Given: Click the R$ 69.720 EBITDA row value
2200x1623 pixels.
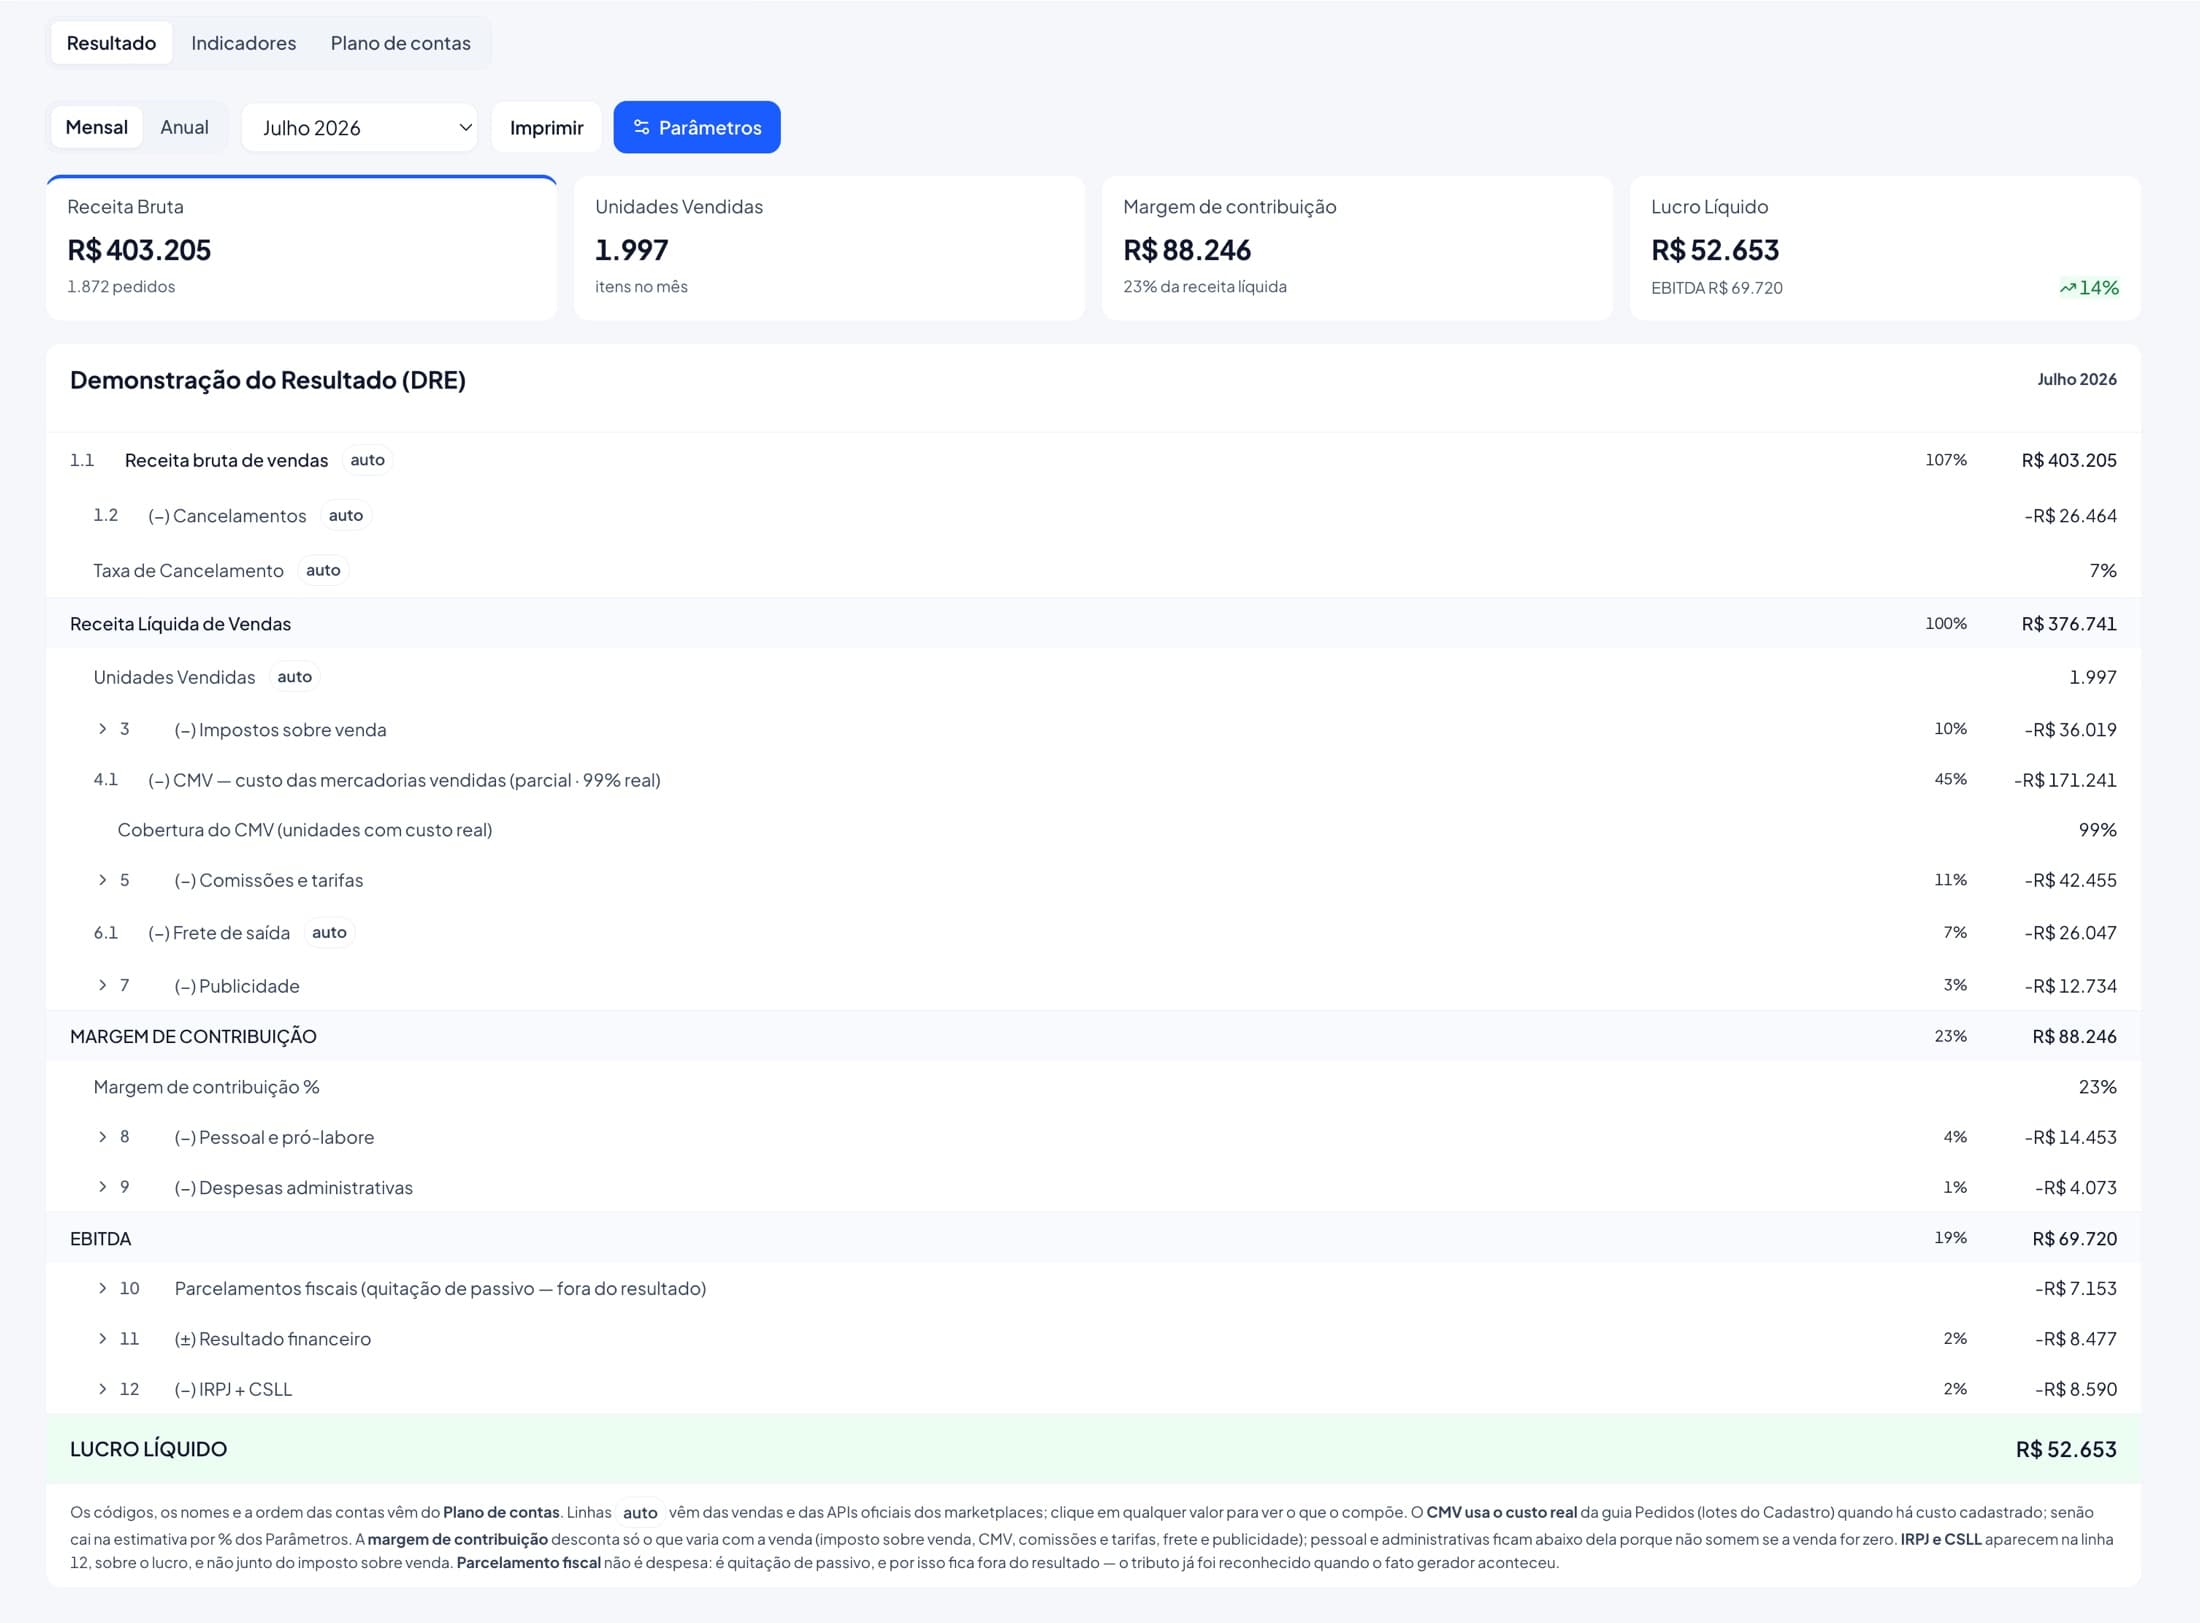Looking at the screenshot, I should [x=2074, y=1239].
